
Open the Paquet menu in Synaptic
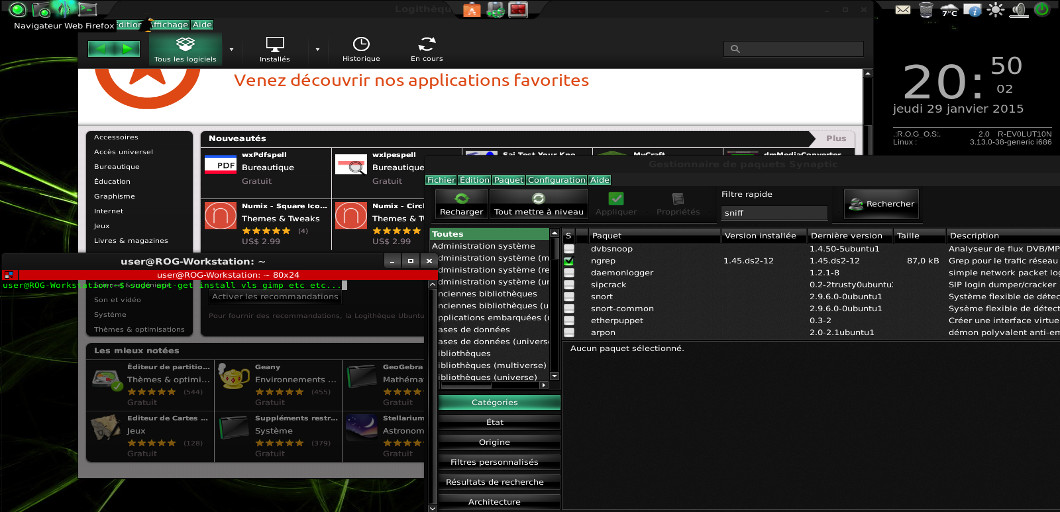tap(508, 180)
